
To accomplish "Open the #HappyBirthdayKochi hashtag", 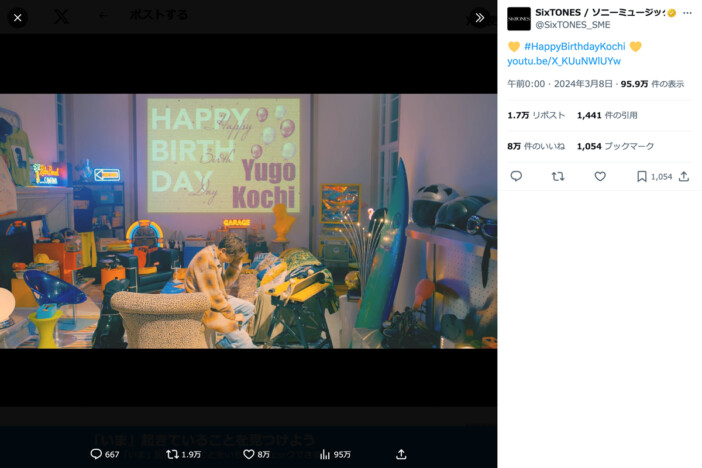I will (x=574, y=47).
